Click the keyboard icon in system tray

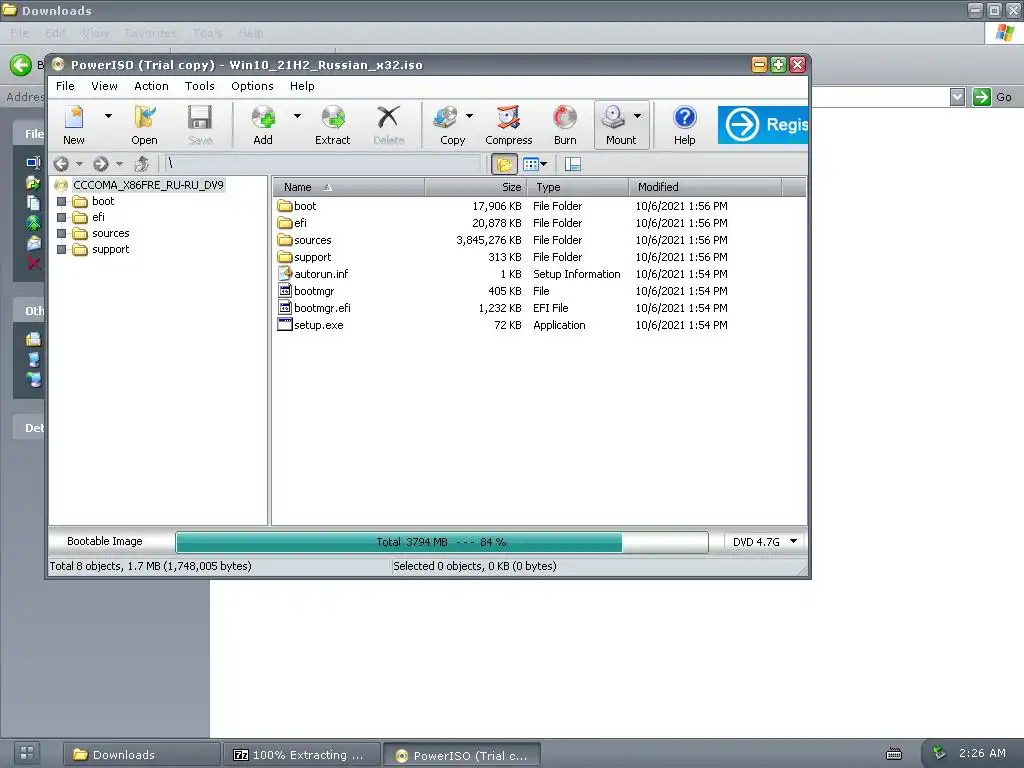click(x=893, y=754)
